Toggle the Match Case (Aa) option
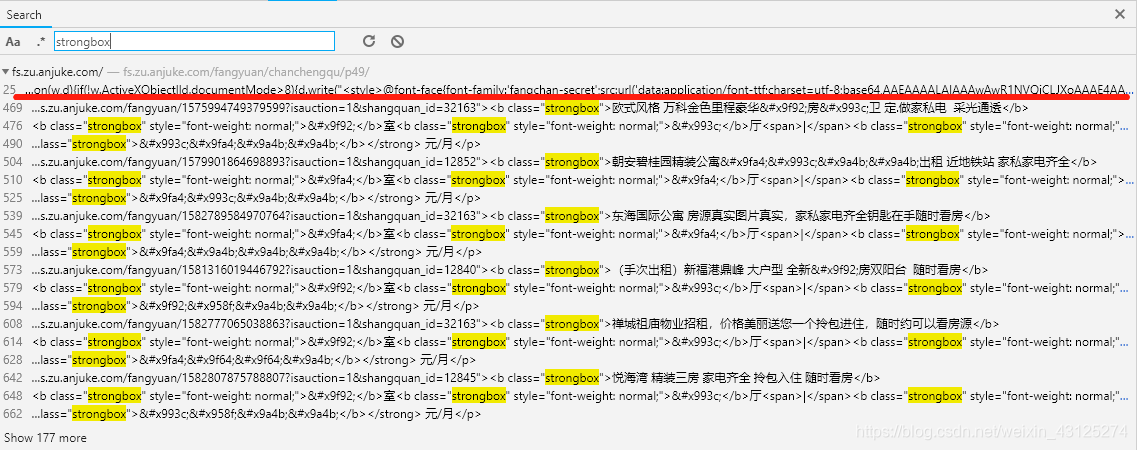Image resolution: width=1137 pixels, height=450 pixels. click(13, 41)
